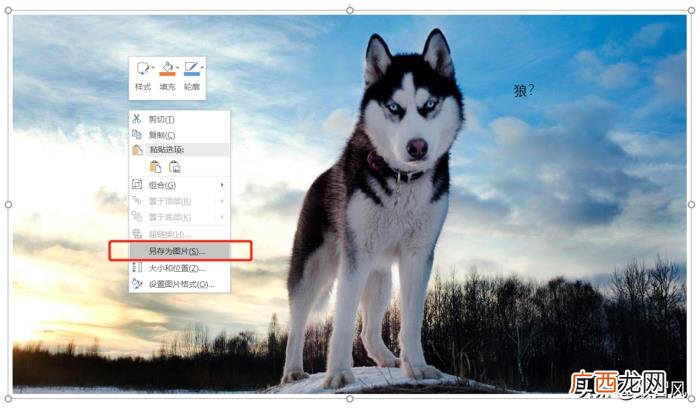700x411 pixels.
Task: Choose 复制(C) from the context menu
Action: pyautogui.click(x=179, y=135)
